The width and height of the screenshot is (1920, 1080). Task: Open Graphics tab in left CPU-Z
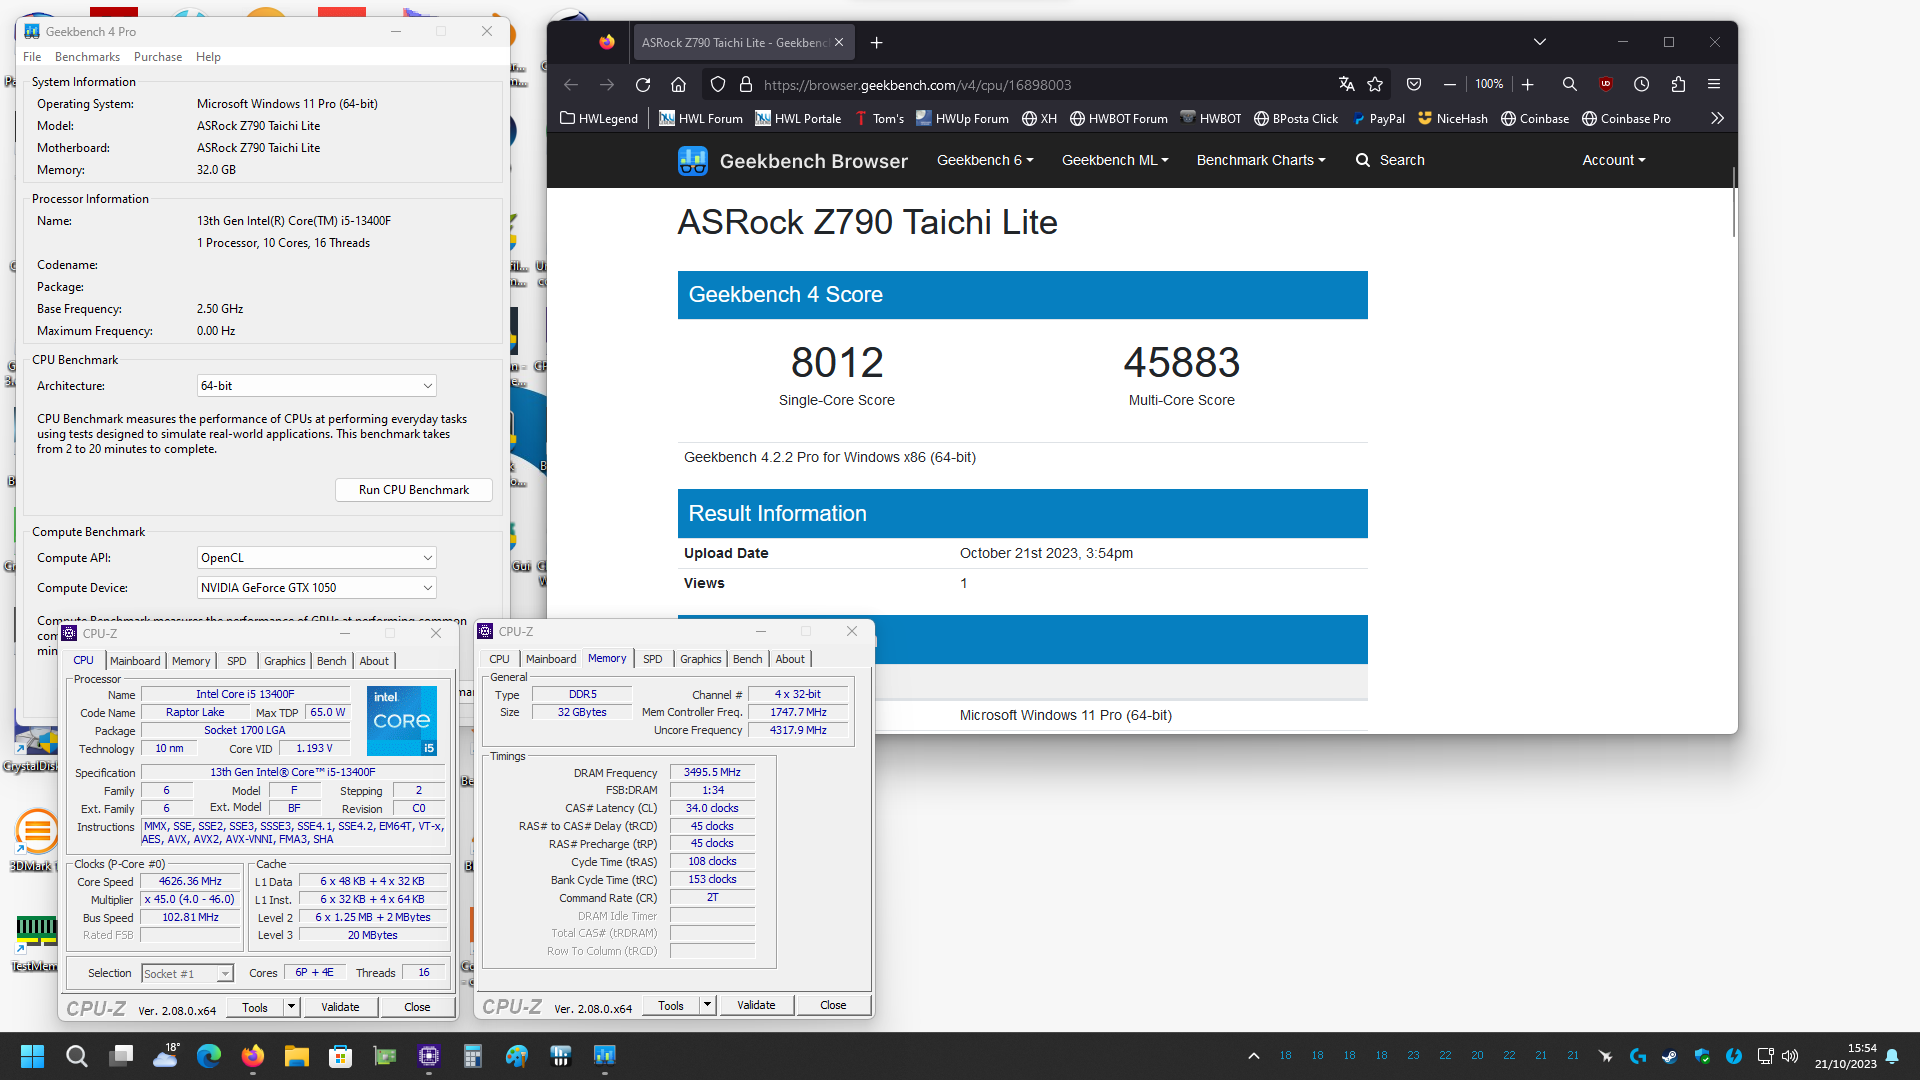284,661
